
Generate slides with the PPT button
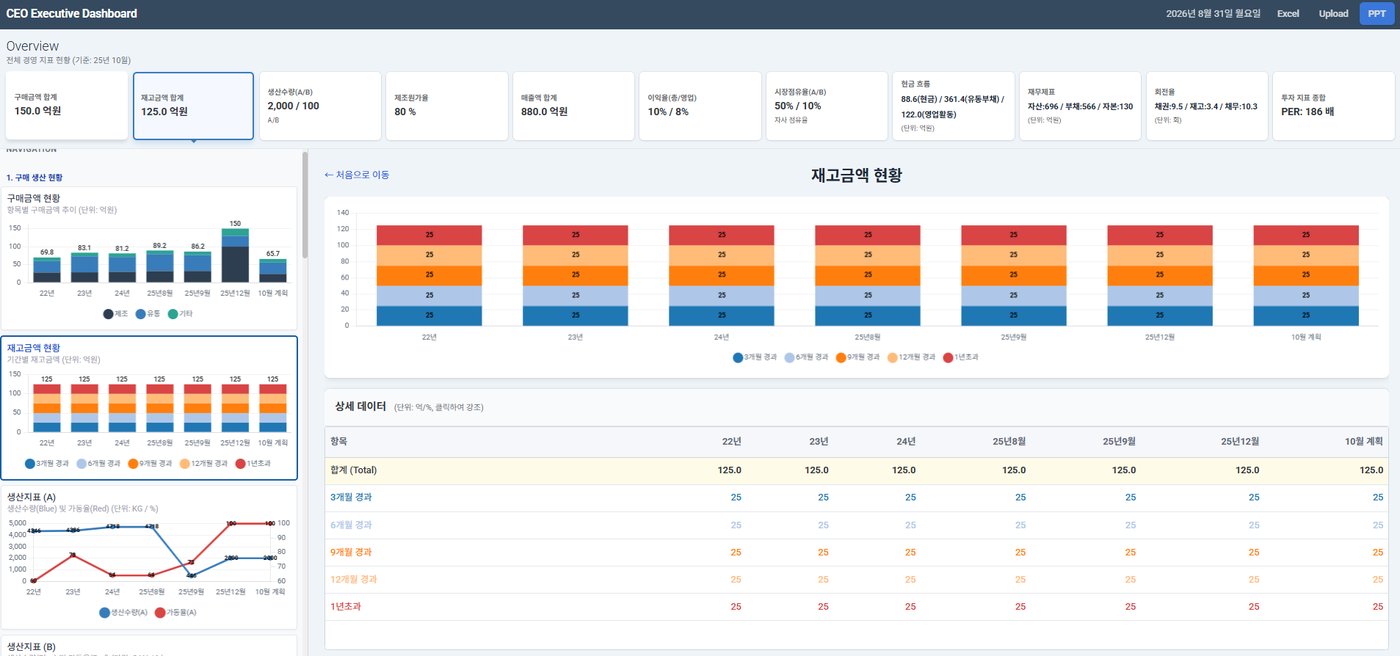1377,14
